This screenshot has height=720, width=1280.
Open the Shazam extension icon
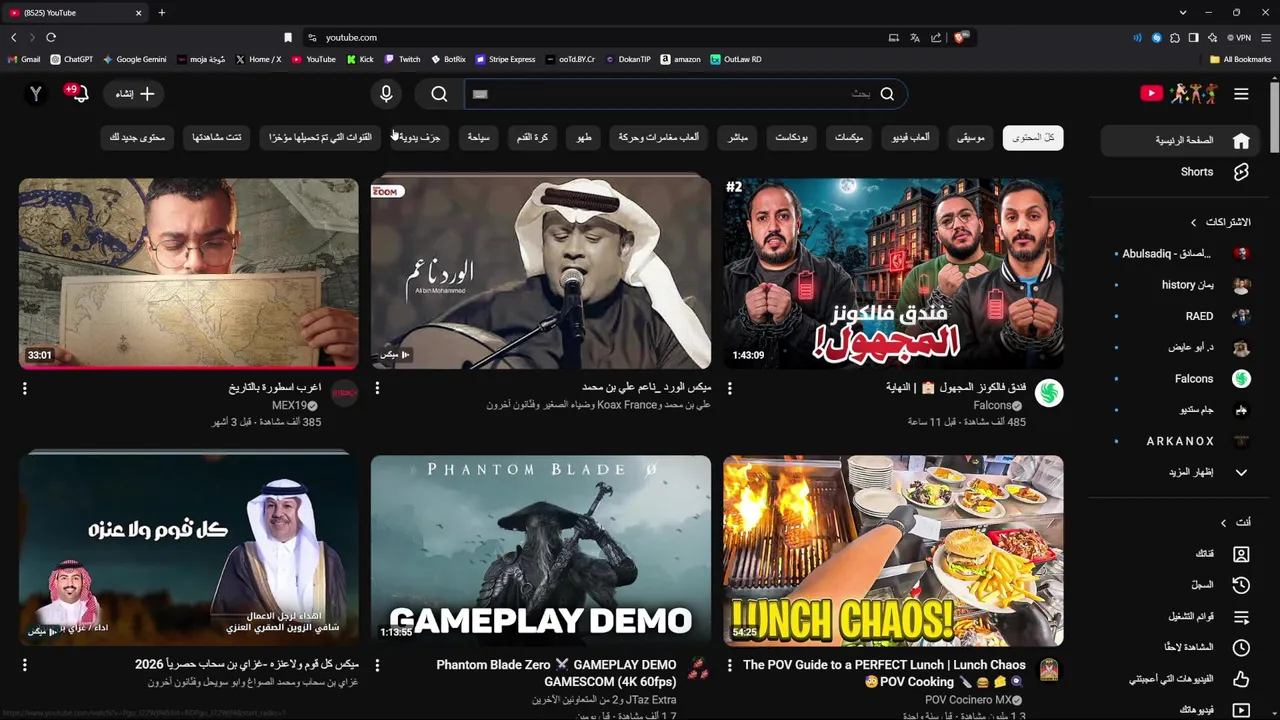coord(1156,38)
